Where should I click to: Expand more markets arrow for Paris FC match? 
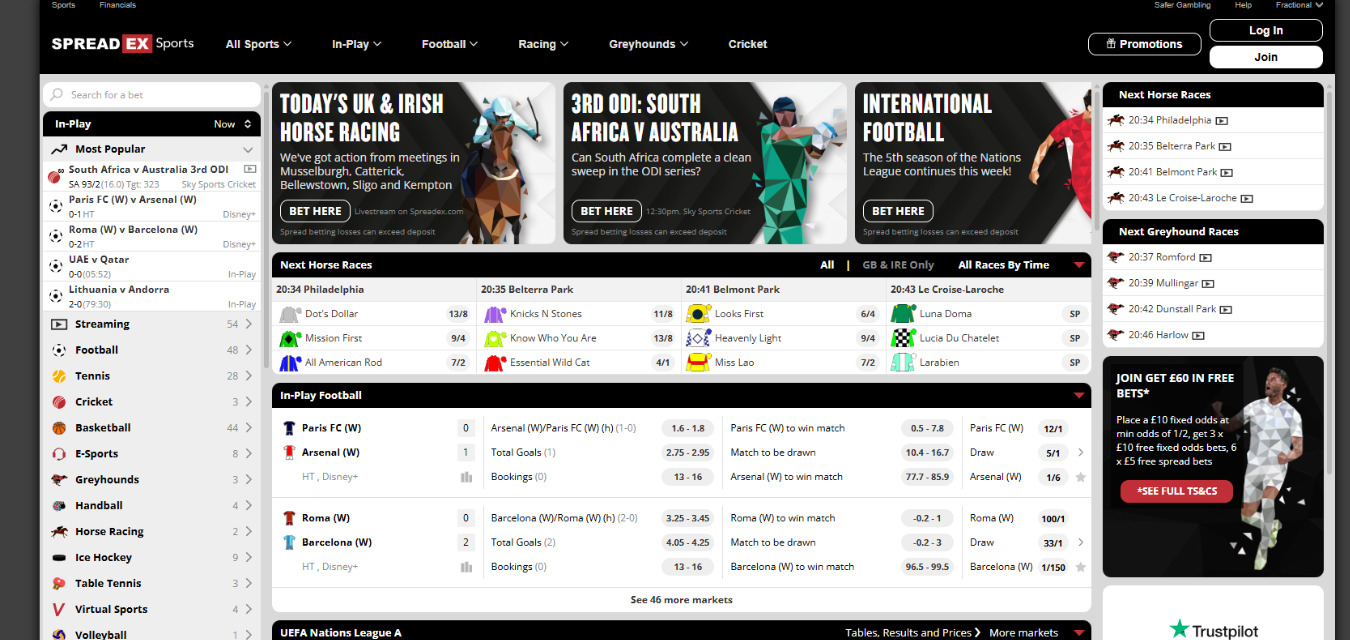pos(1080,453)
